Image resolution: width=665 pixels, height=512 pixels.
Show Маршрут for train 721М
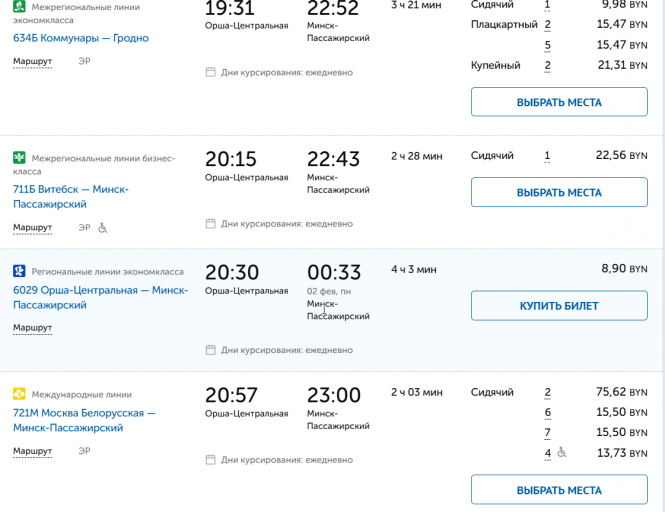click(x=32, y=451)
